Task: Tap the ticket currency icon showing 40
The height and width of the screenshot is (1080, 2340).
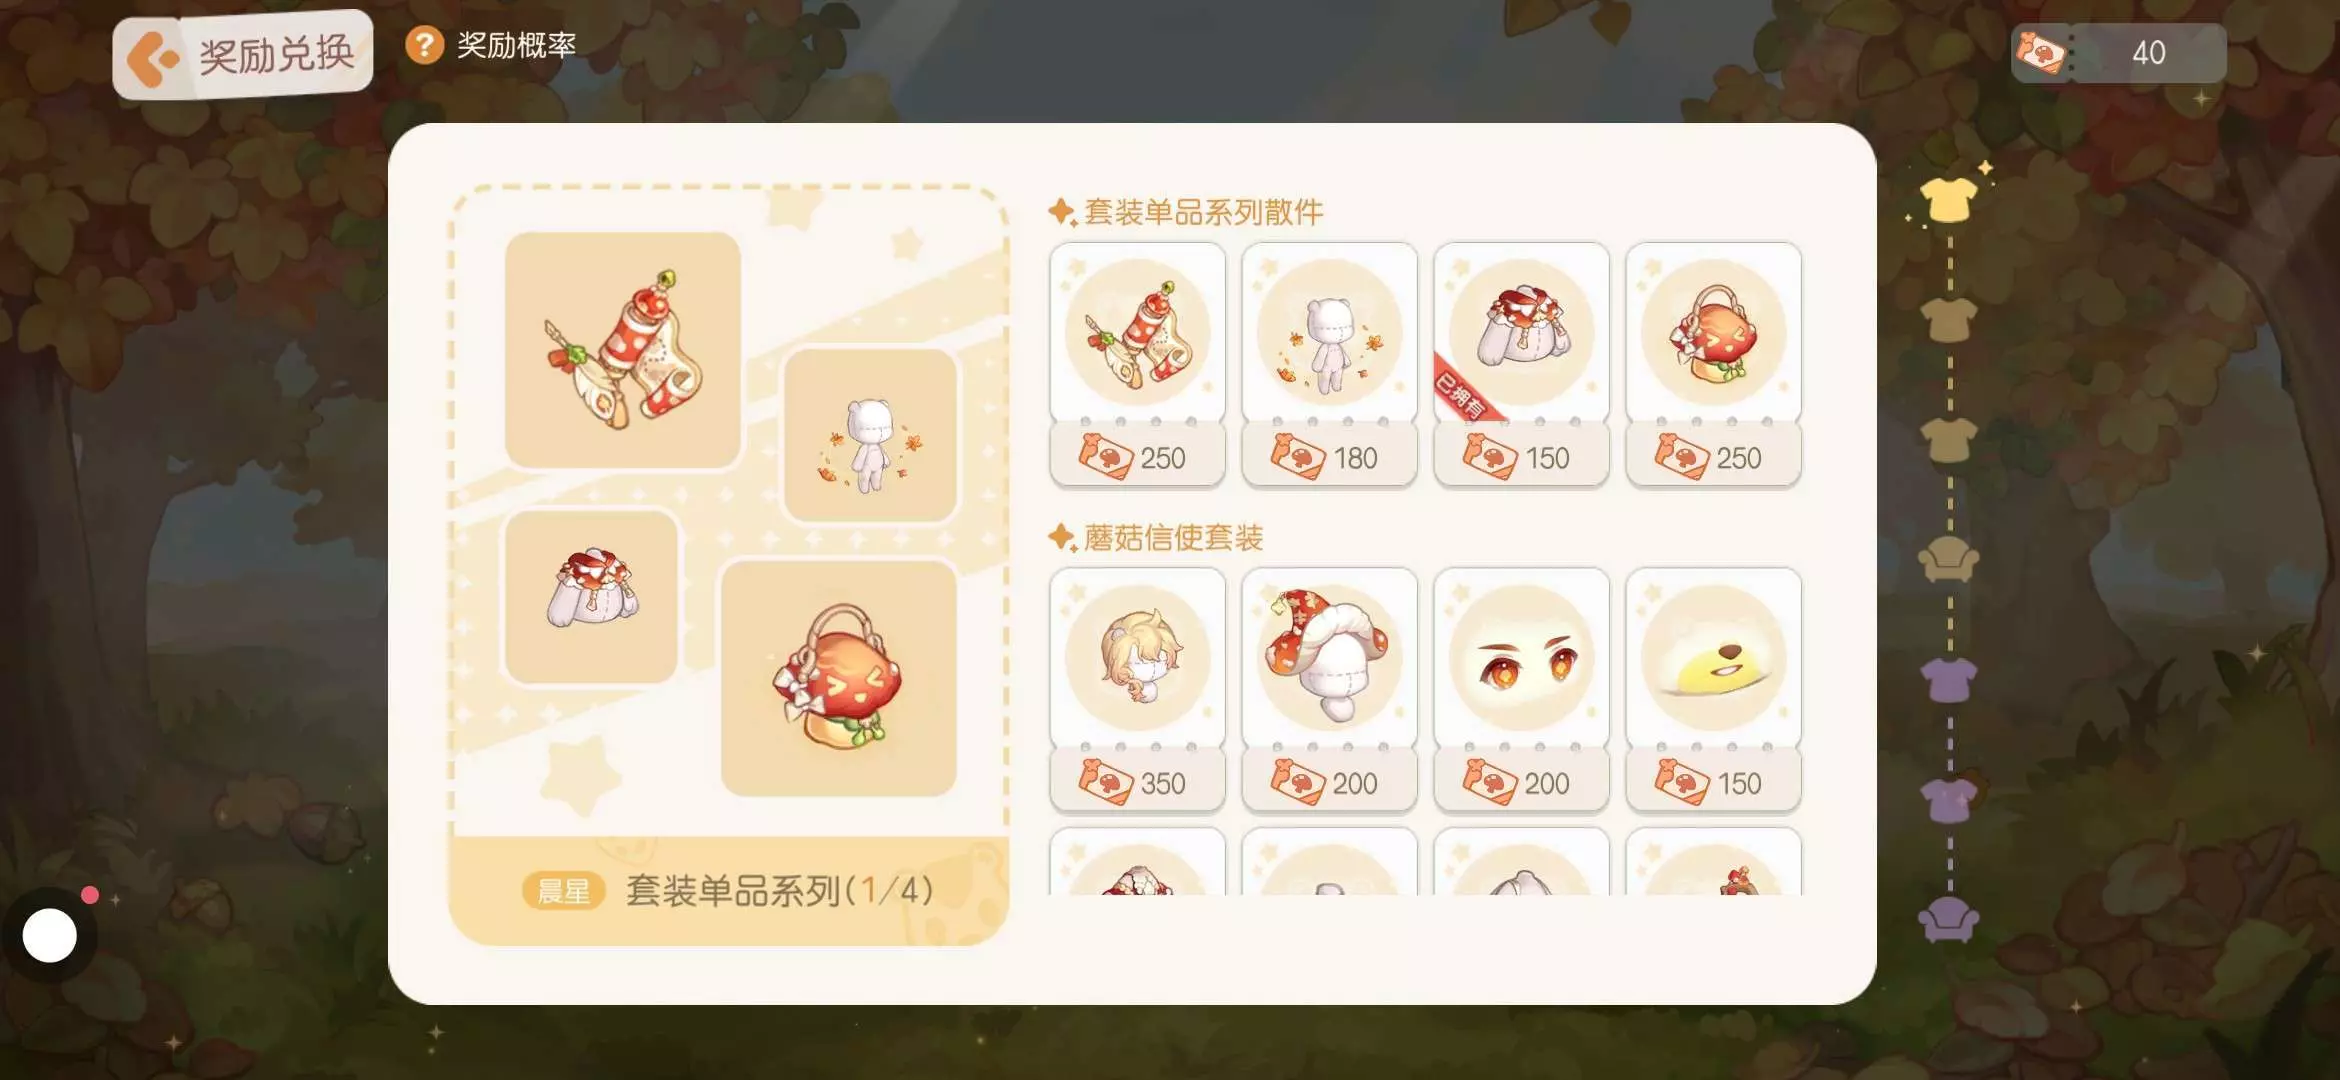Action: (2040, 52)
